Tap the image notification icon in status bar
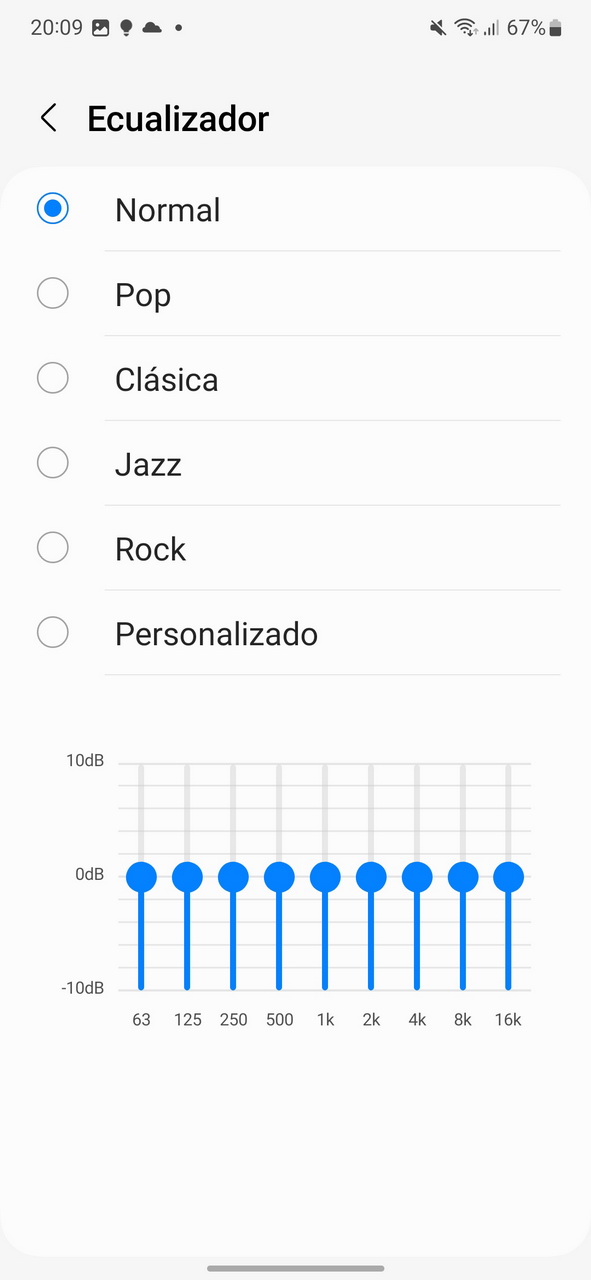This screenshot has width=591, height=1280. [100, 28]
